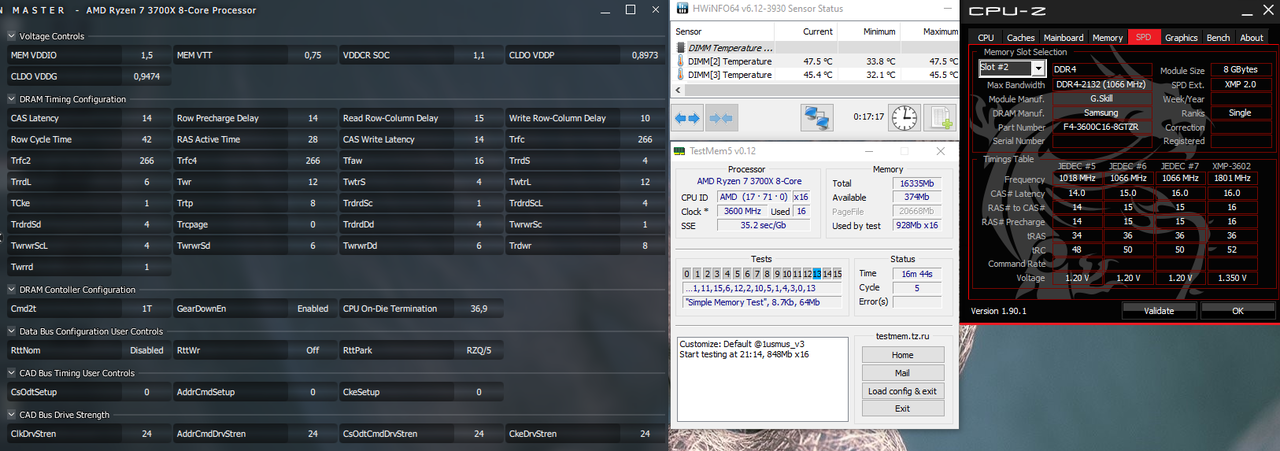
Task: Open the Bench tab in CPU-Z
Action: pyautogui.click(x=1218, y=38)
